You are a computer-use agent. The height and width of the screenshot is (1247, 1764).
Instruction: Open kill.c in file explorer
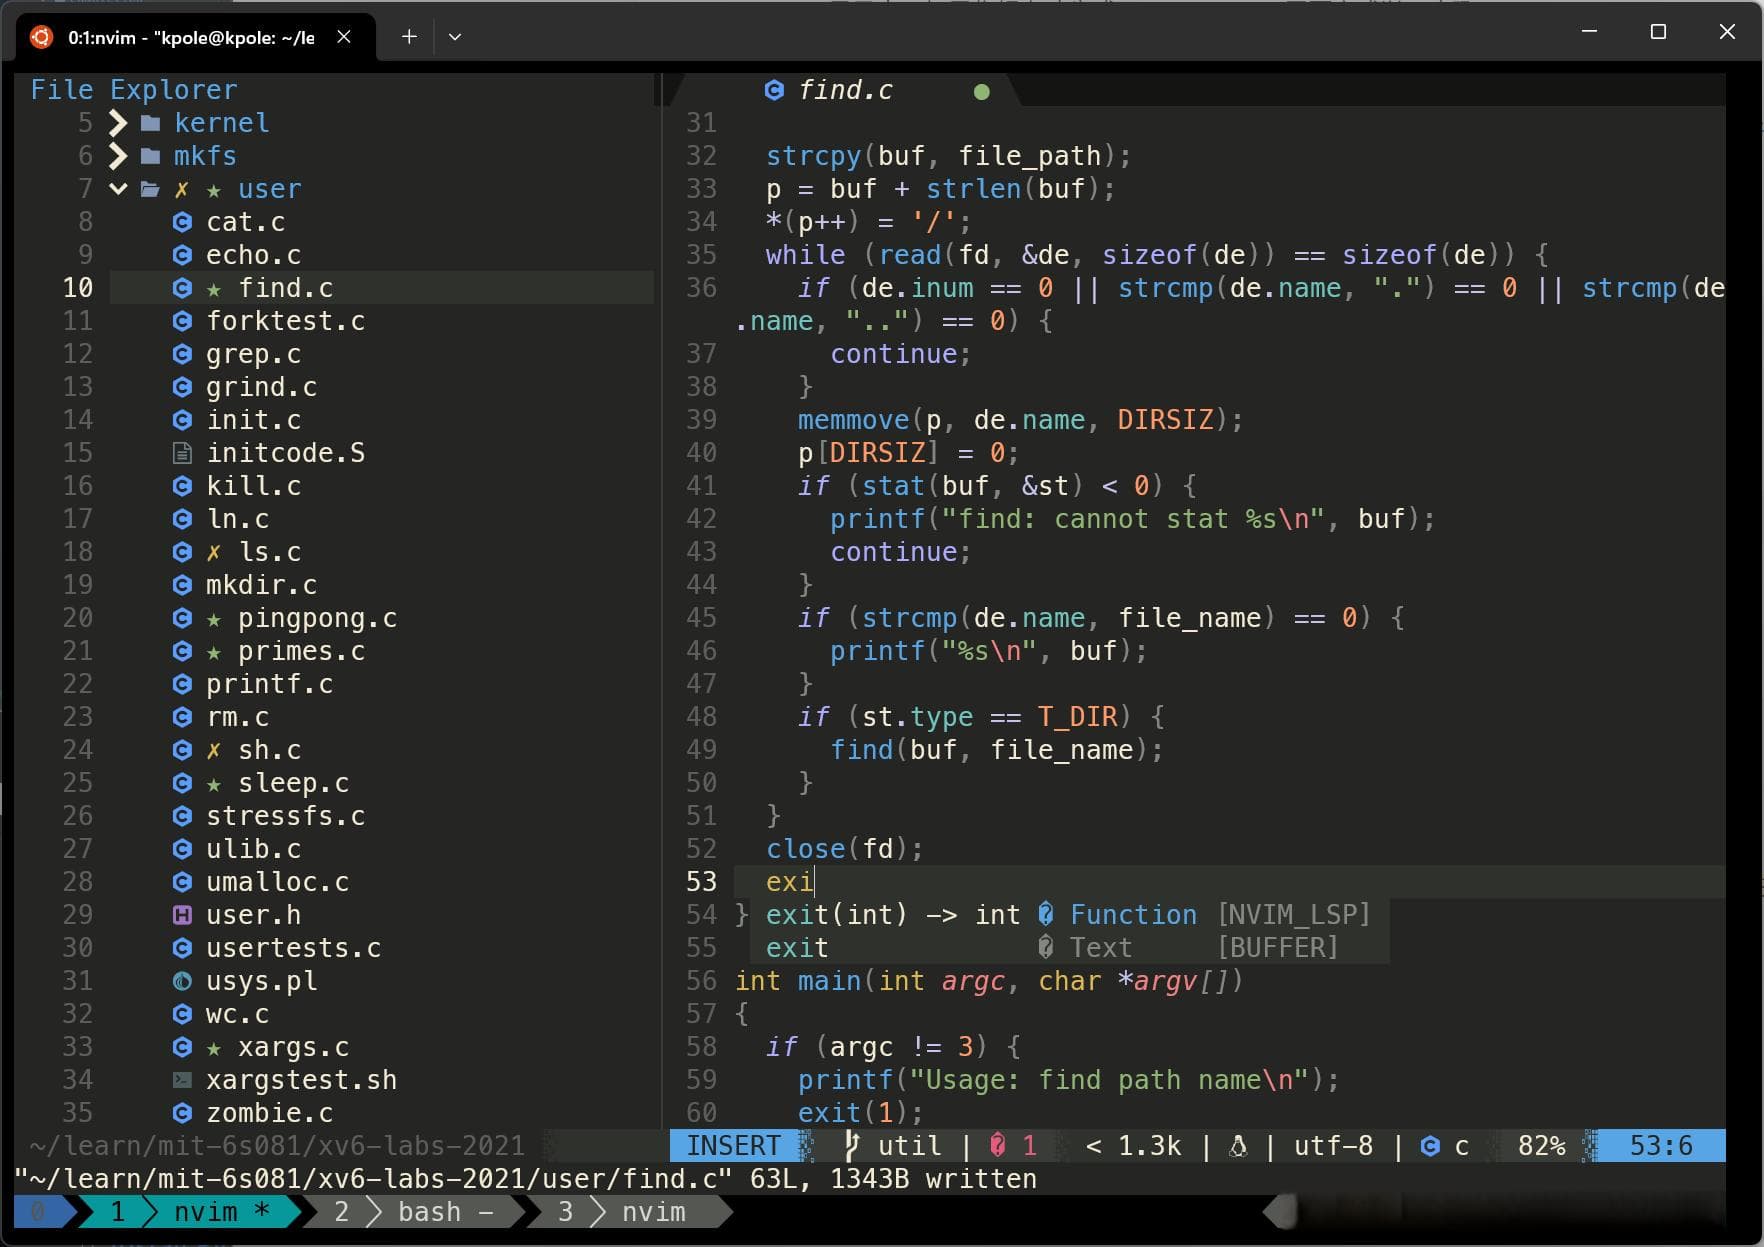click(253, 487)
